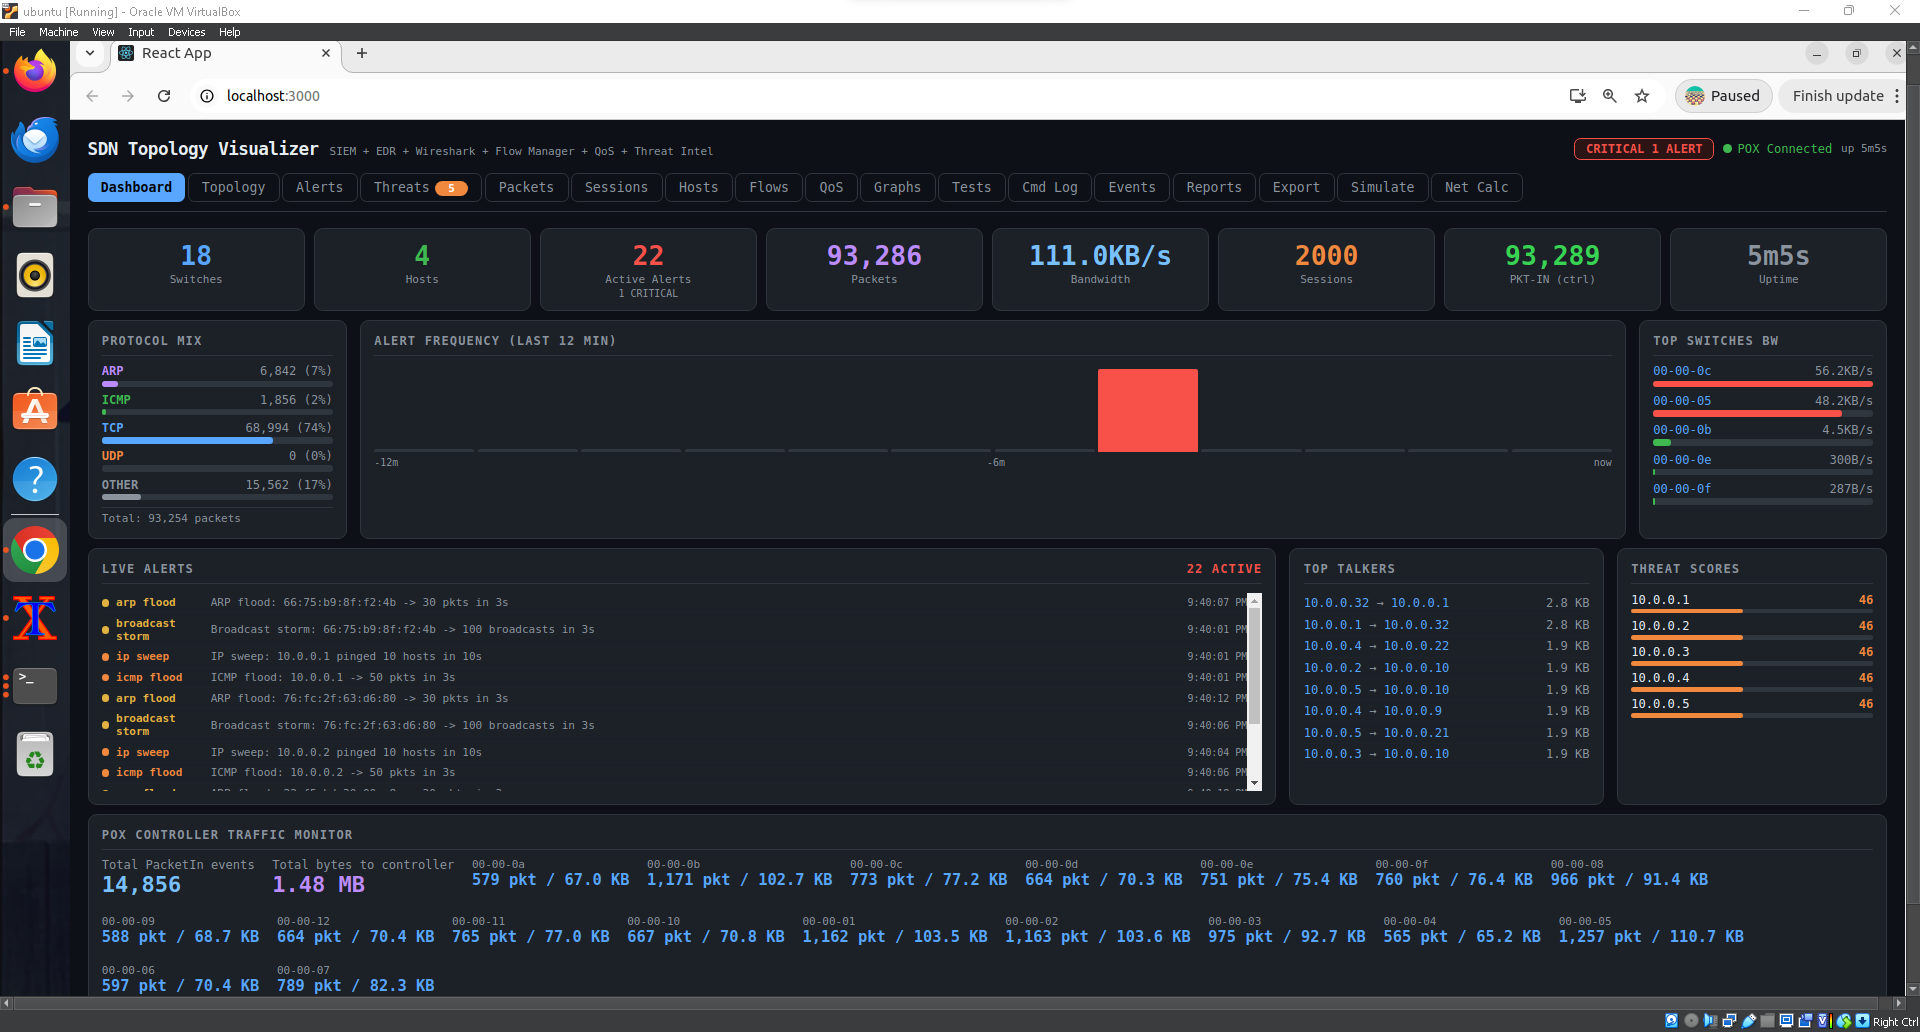Image resolution: width=1920 pixels, height=1032 pixels.
Task: Go to the Net Calc tab
Action: [1476, 187]
